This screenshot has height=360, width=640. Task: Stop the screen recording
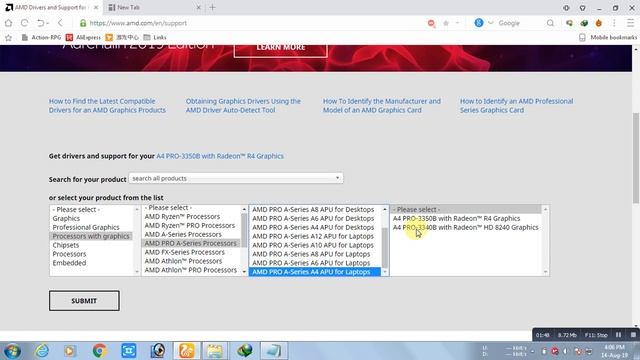[x=633, y=335]
